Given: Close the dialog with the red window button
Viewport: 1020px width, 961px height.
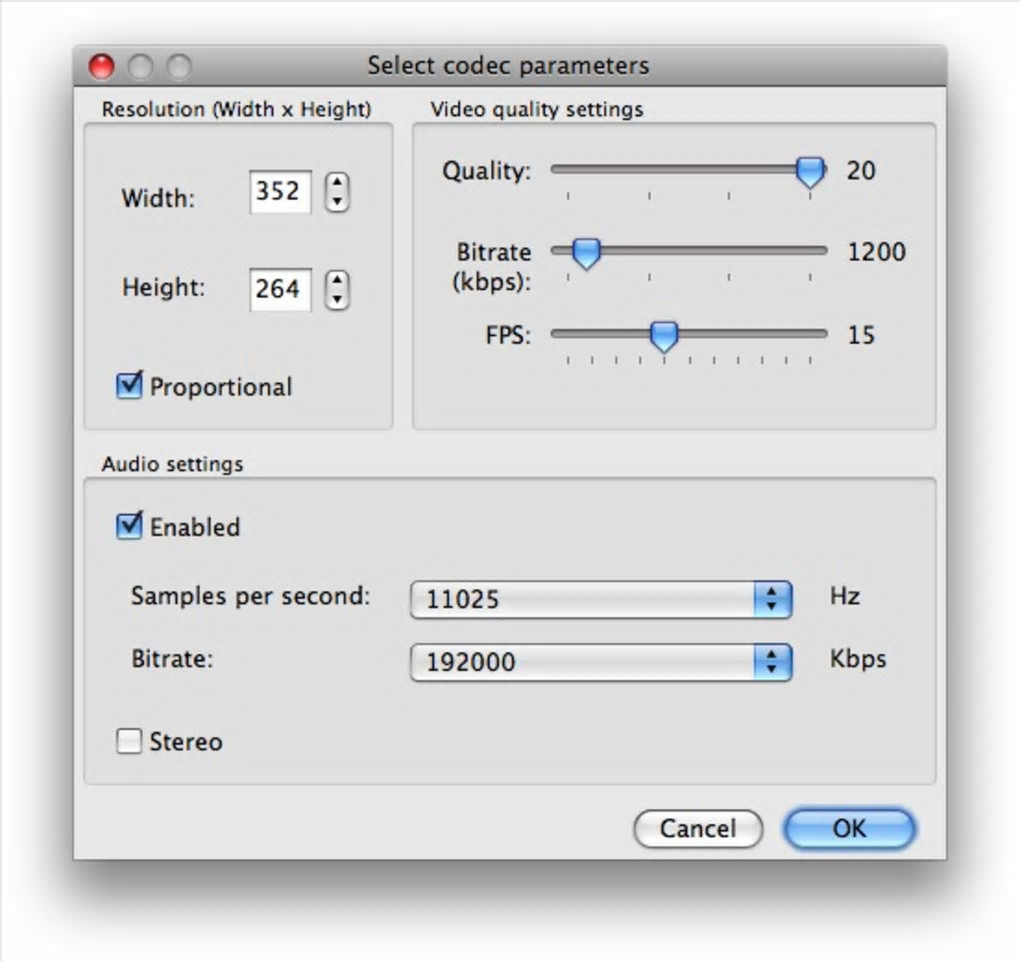Looking at the screenshot, I should [102, 67].
